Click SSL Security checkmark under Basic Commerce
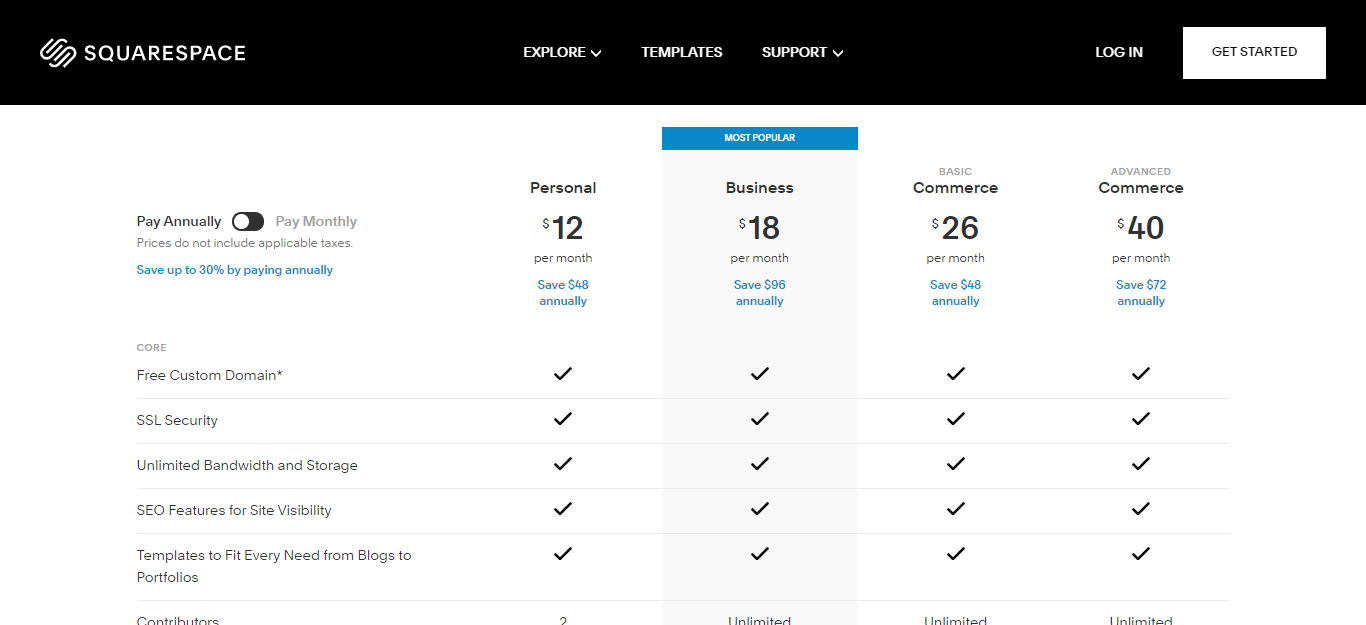 [x=956, y=419]
